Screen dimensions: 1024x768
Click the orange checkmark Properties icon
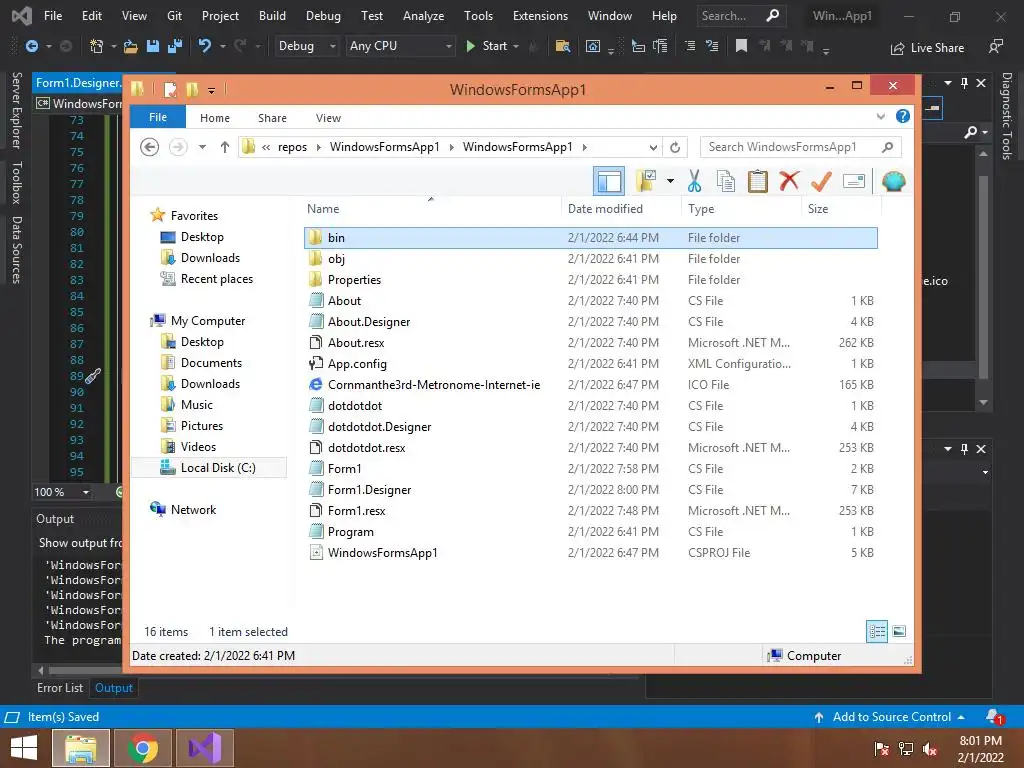tap(821, 181)
